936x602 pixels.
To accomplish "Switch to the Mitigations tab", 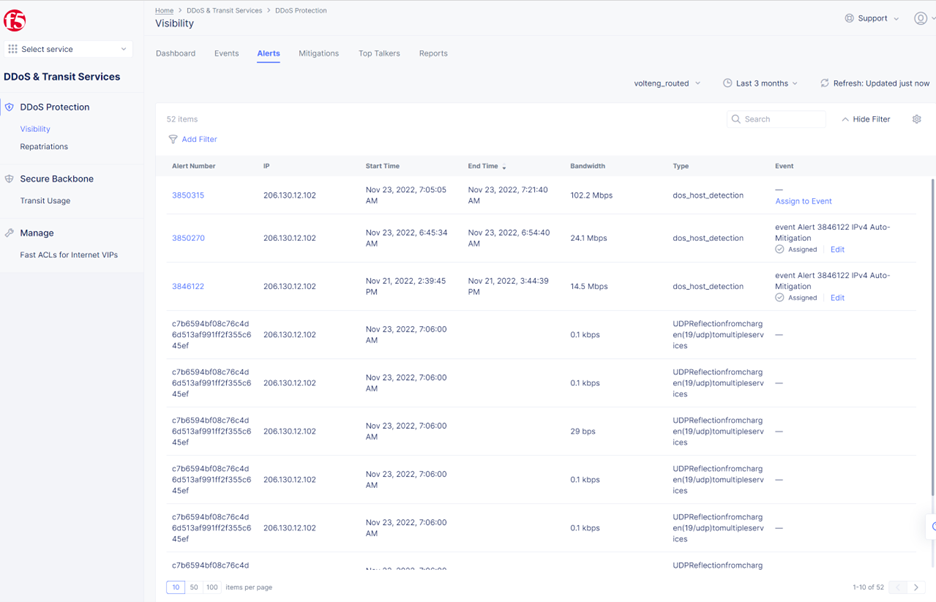I will [318, 53].
